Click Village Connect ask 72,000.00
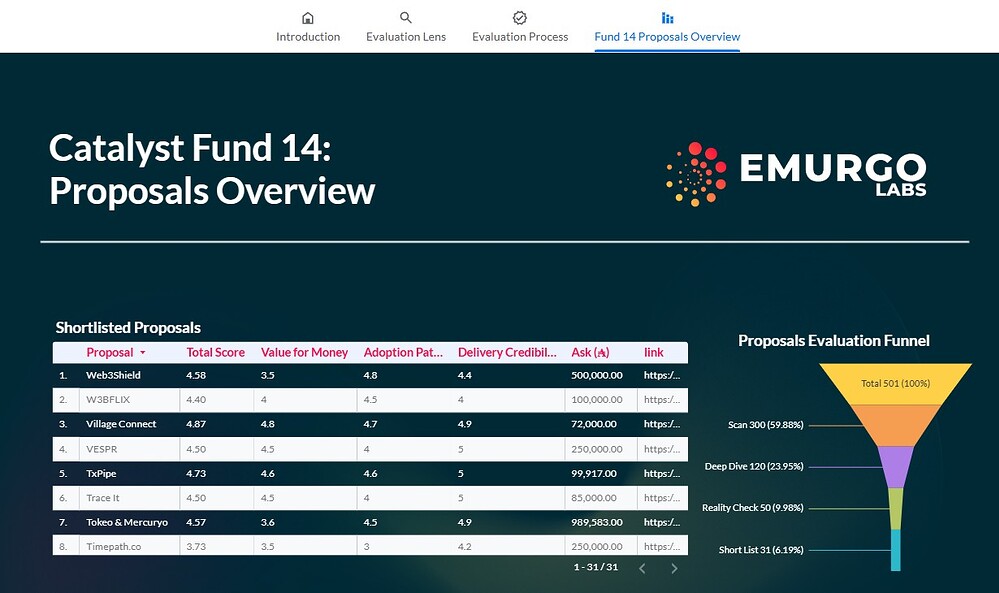Screen dimensions: 999x593 click(x=594, y=424)
